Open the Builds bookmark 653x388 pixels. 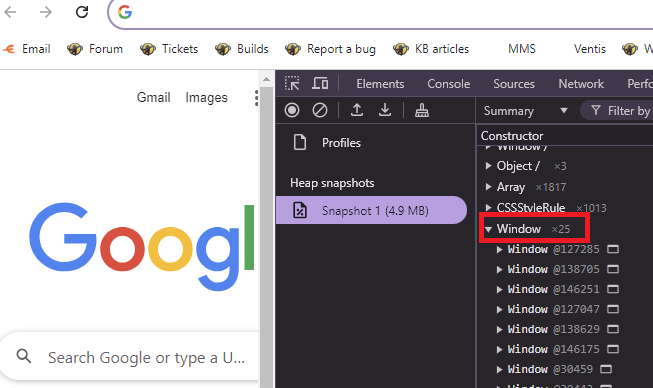[242, 49]
